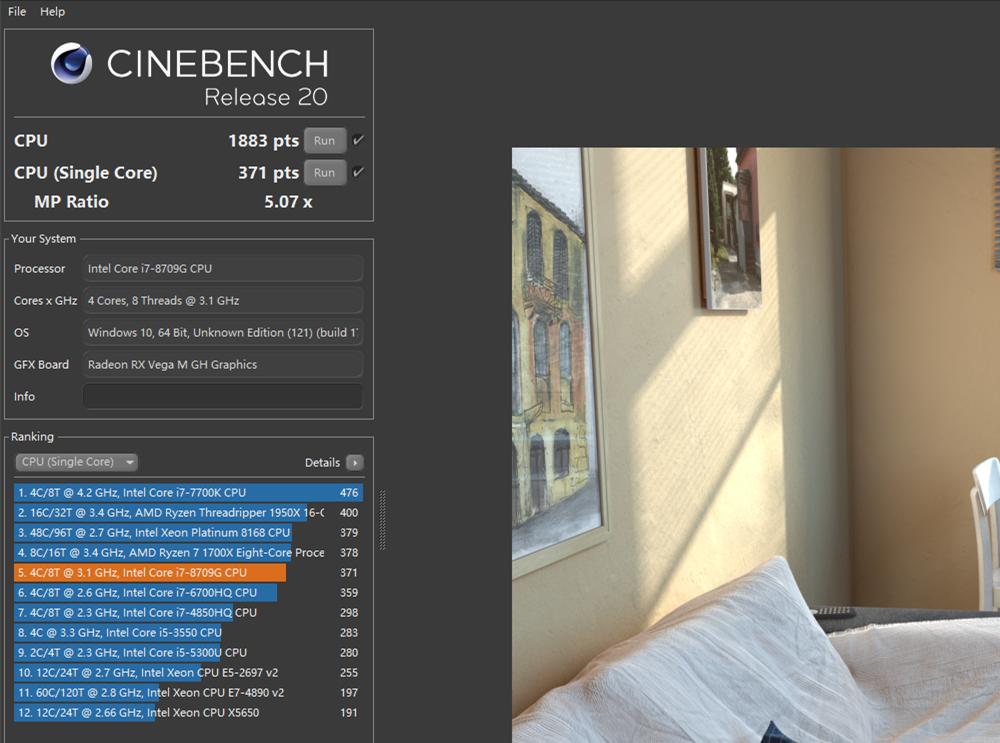
Task: Toggle the CPU (Single Core) test checkmark
Action: tap(358, 172)
